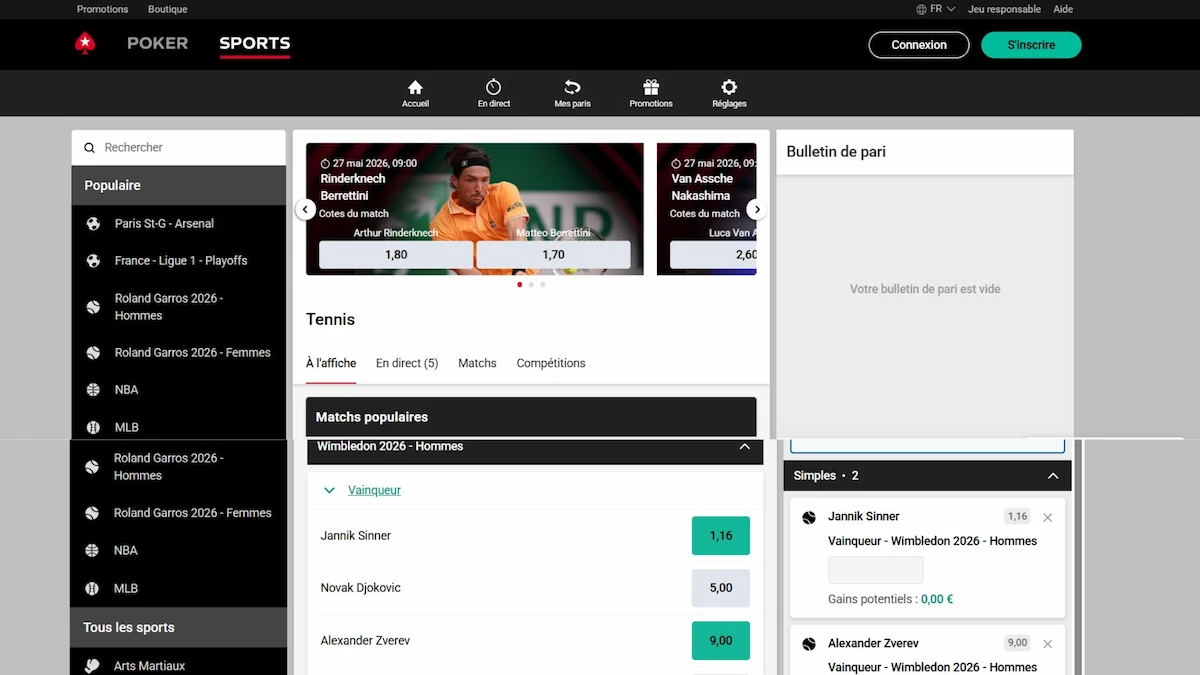Viewport: 1200px width, 675px height.
Task: Open Van Assche Nakashima match banner
Action: (707, 209)
